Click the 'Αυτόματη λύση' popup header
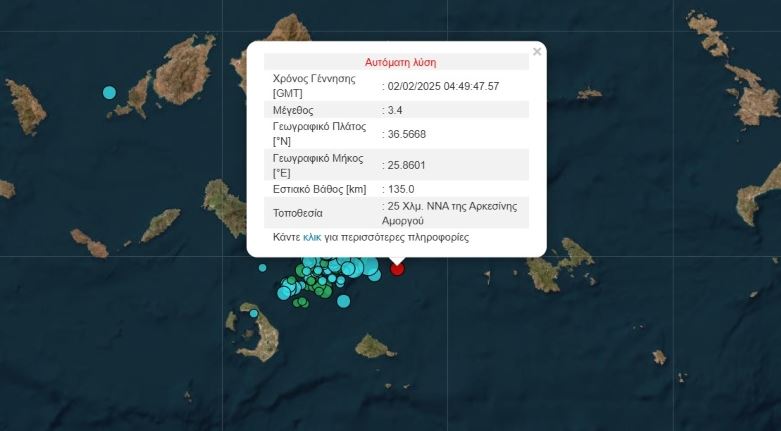This screenshot has width=781, height=431. (x=400, y=62)
